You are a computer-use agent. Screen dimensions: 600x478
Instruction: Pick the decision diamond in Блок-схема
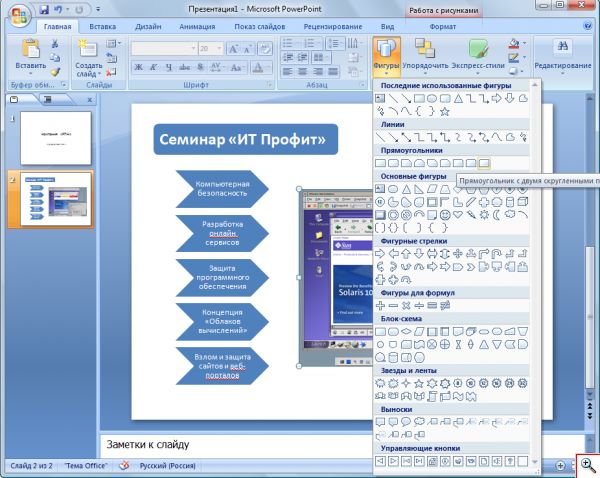click(x=406, y=331)
